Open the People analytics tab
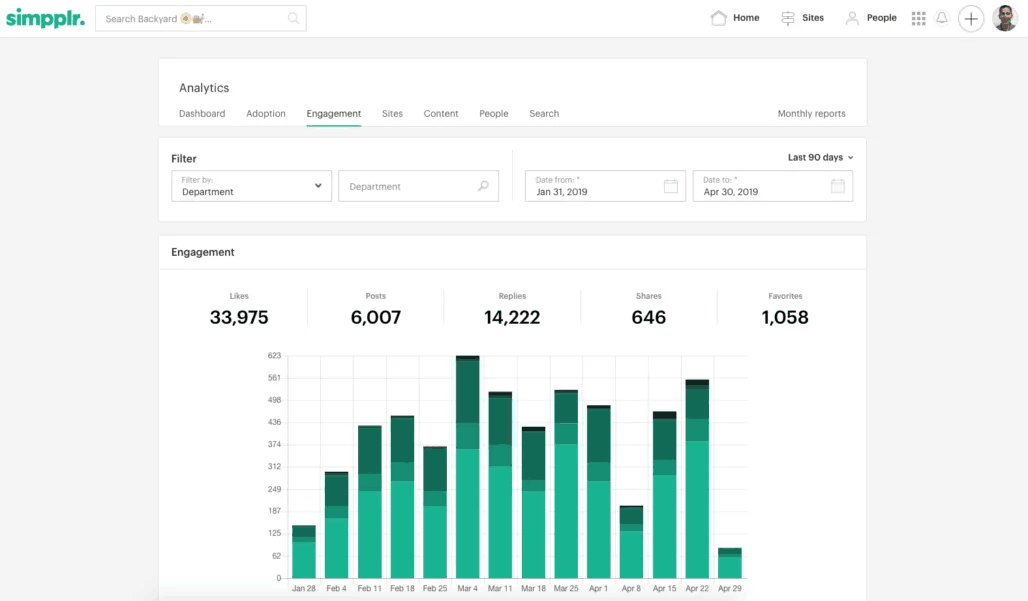 click(494, 113)
